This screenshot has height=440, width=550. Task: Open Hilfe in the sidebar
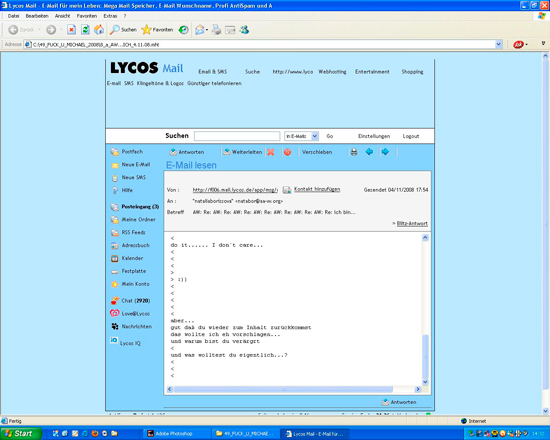[x=122, y=190]
